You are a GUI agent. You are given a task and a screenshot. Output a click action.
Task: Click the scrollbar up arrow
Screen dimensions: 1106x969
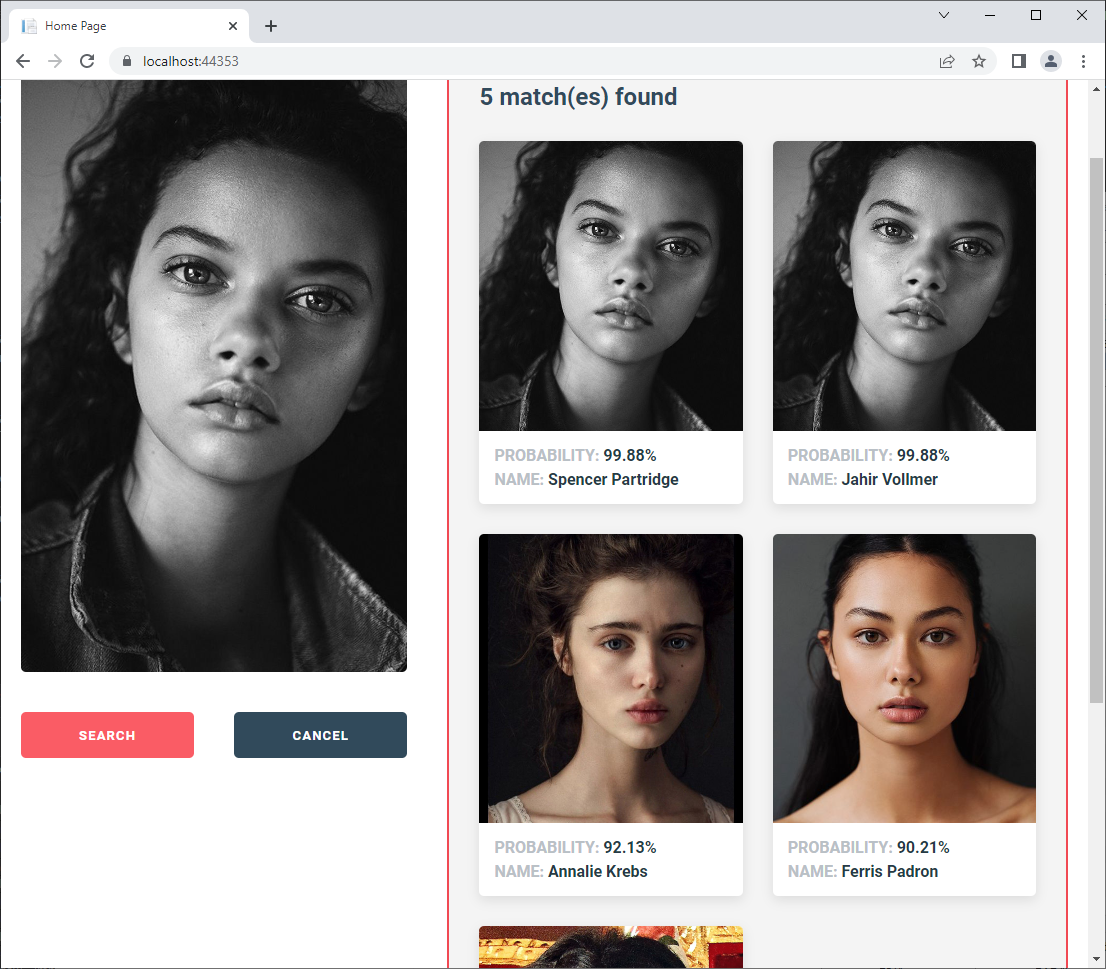pos(1095,90)
